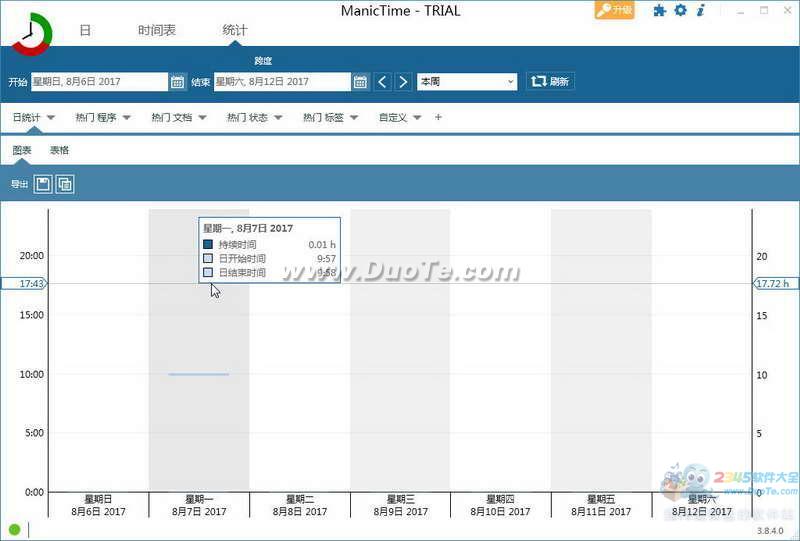Switch to the 时间表 tab
The width and height of the screenshot is (800, 541).
point(157,31)
